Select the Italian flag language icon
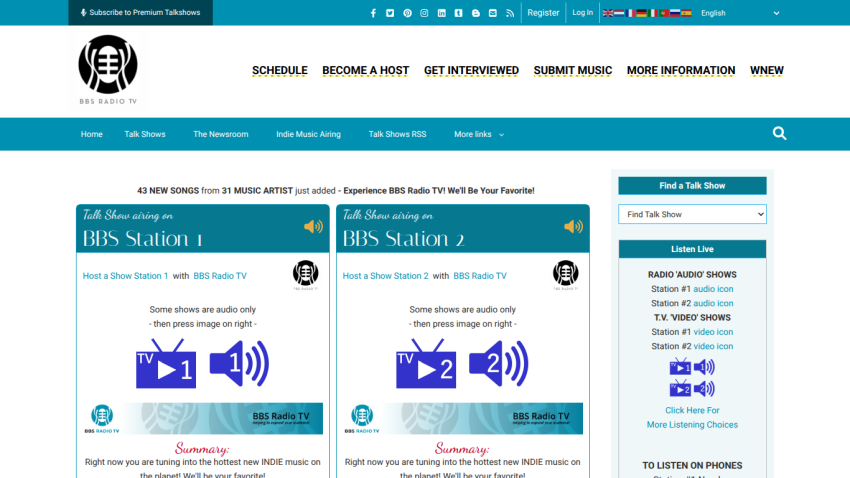The width and height of the screenshot is (850, 478). (653, 13)
